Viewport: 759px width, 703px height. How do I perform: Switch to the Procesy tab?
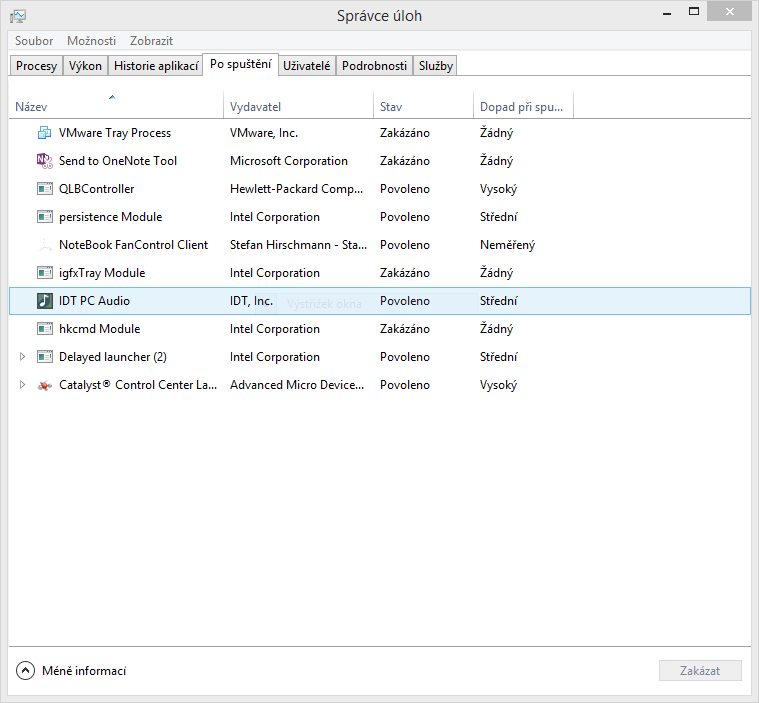pyautogui.click(x=36, y=66)
